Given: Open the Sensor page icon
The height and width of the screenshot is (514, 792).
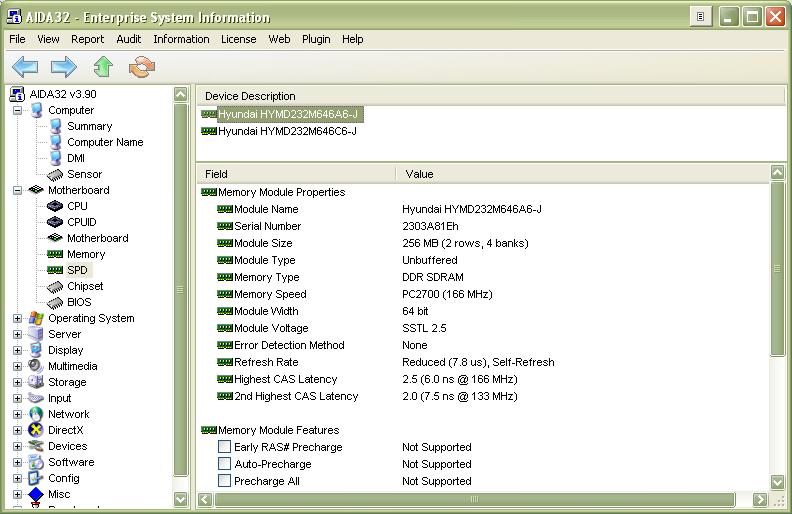Looking at the screenshot, I should tap(55, 175).
